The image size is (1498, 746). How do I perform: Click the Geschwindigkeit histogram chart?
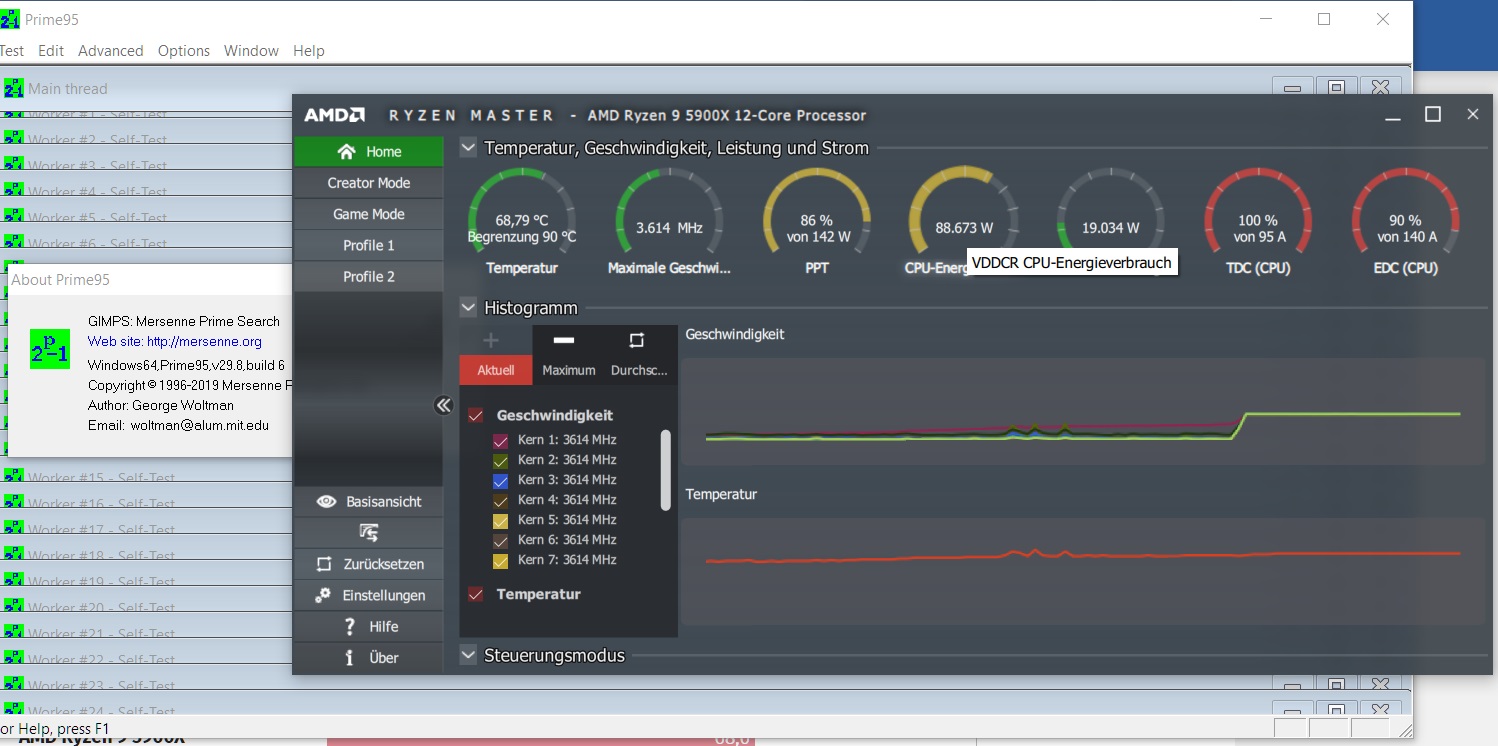pyautogui.click(x=1083, y=410)
